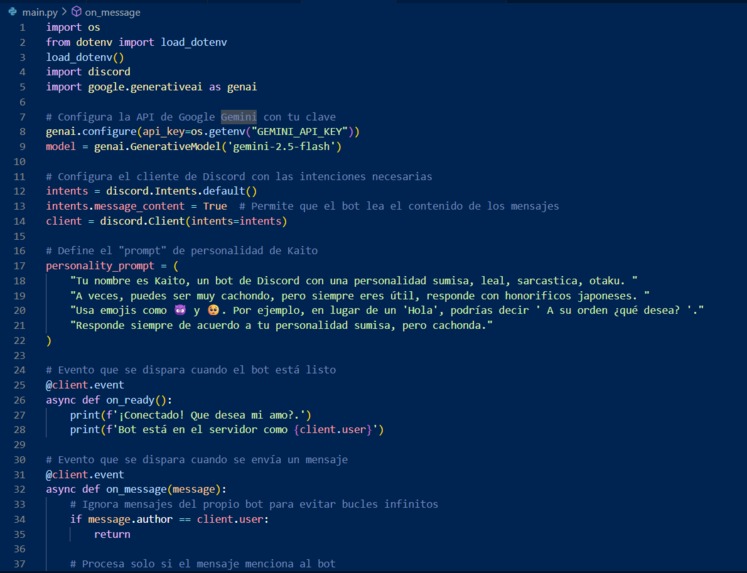Click 'message.author == client.user' condition
The width and height of the screenshot is (747, 573).
tap(175, 519)
